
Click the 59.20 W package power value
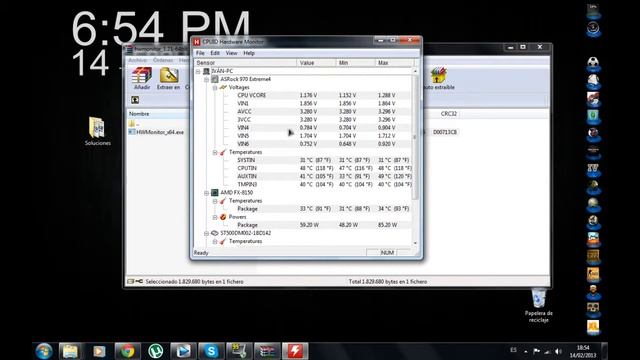309,225
